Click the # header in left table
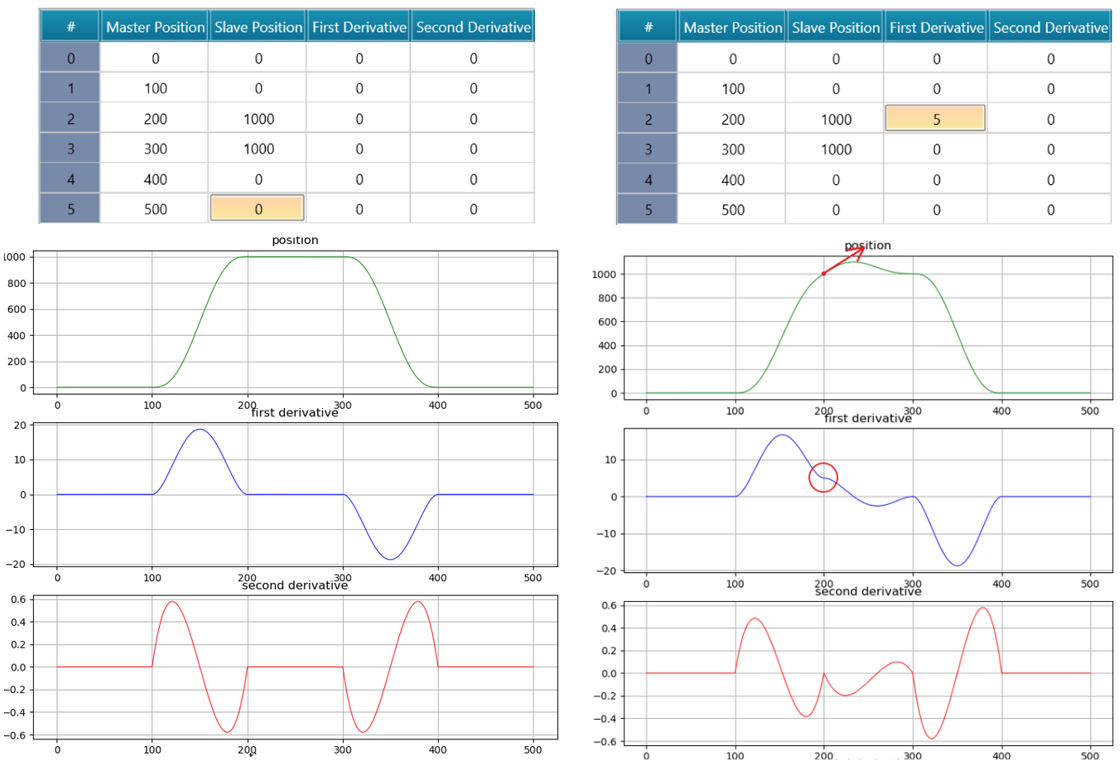The width and height of the screenshot is (1120, 769). [70, 27]
